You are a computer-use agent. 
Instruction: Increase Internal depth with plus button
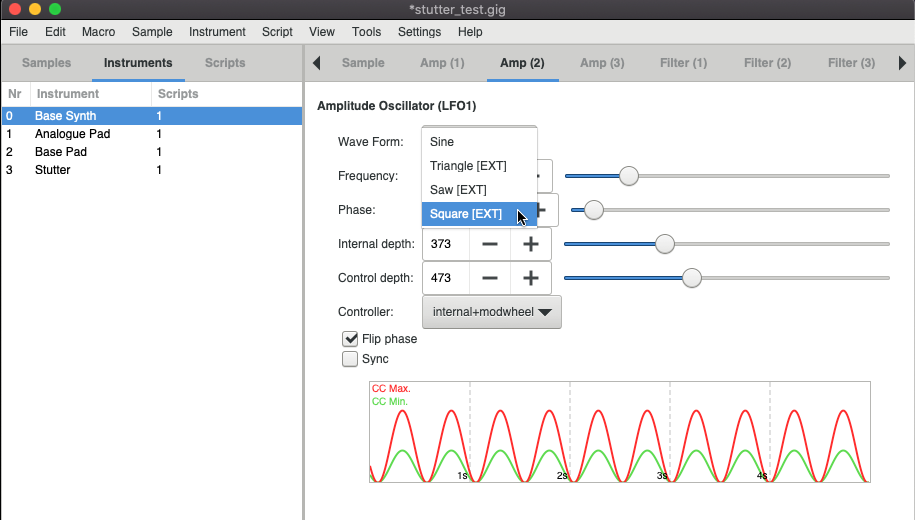tap(530, 244)
